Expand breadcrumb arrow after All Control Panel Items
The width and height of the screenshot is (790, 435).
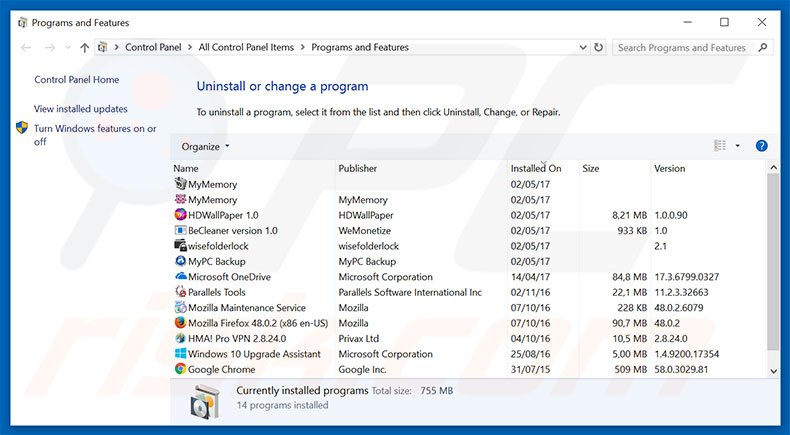302,47
